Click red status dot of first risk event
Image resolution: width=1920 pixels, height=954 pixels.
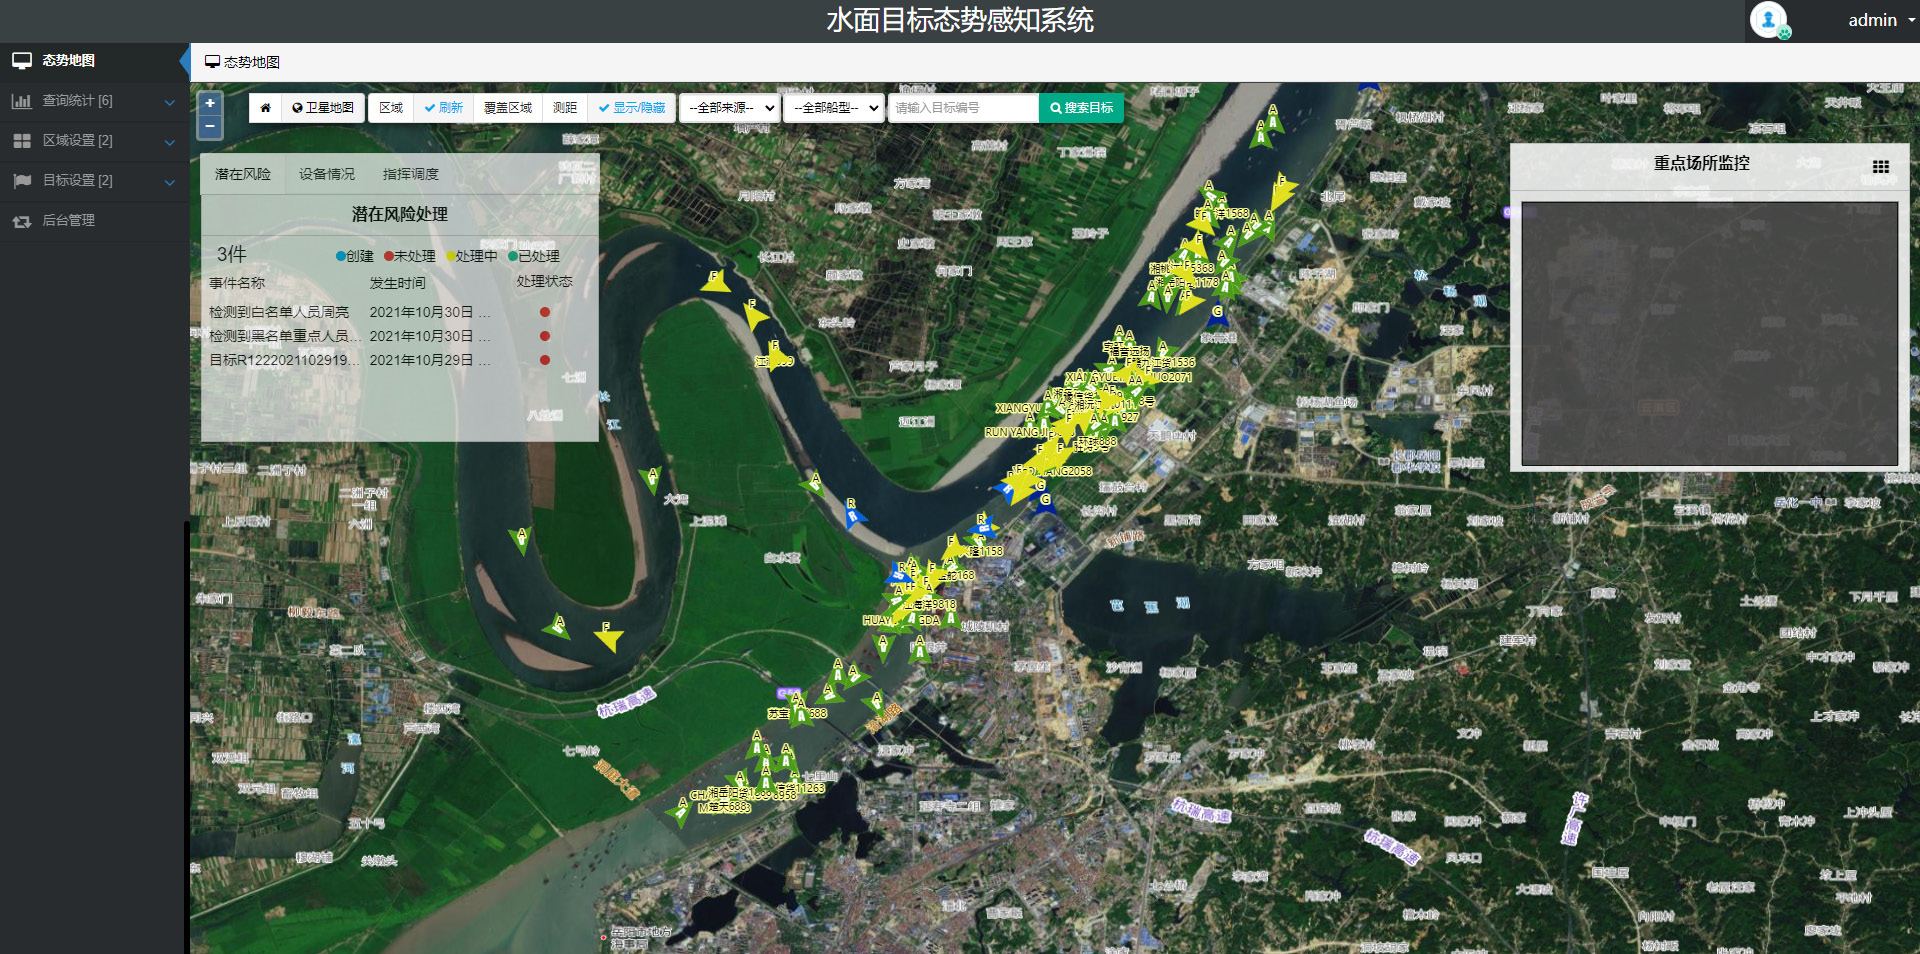(545, 312)
